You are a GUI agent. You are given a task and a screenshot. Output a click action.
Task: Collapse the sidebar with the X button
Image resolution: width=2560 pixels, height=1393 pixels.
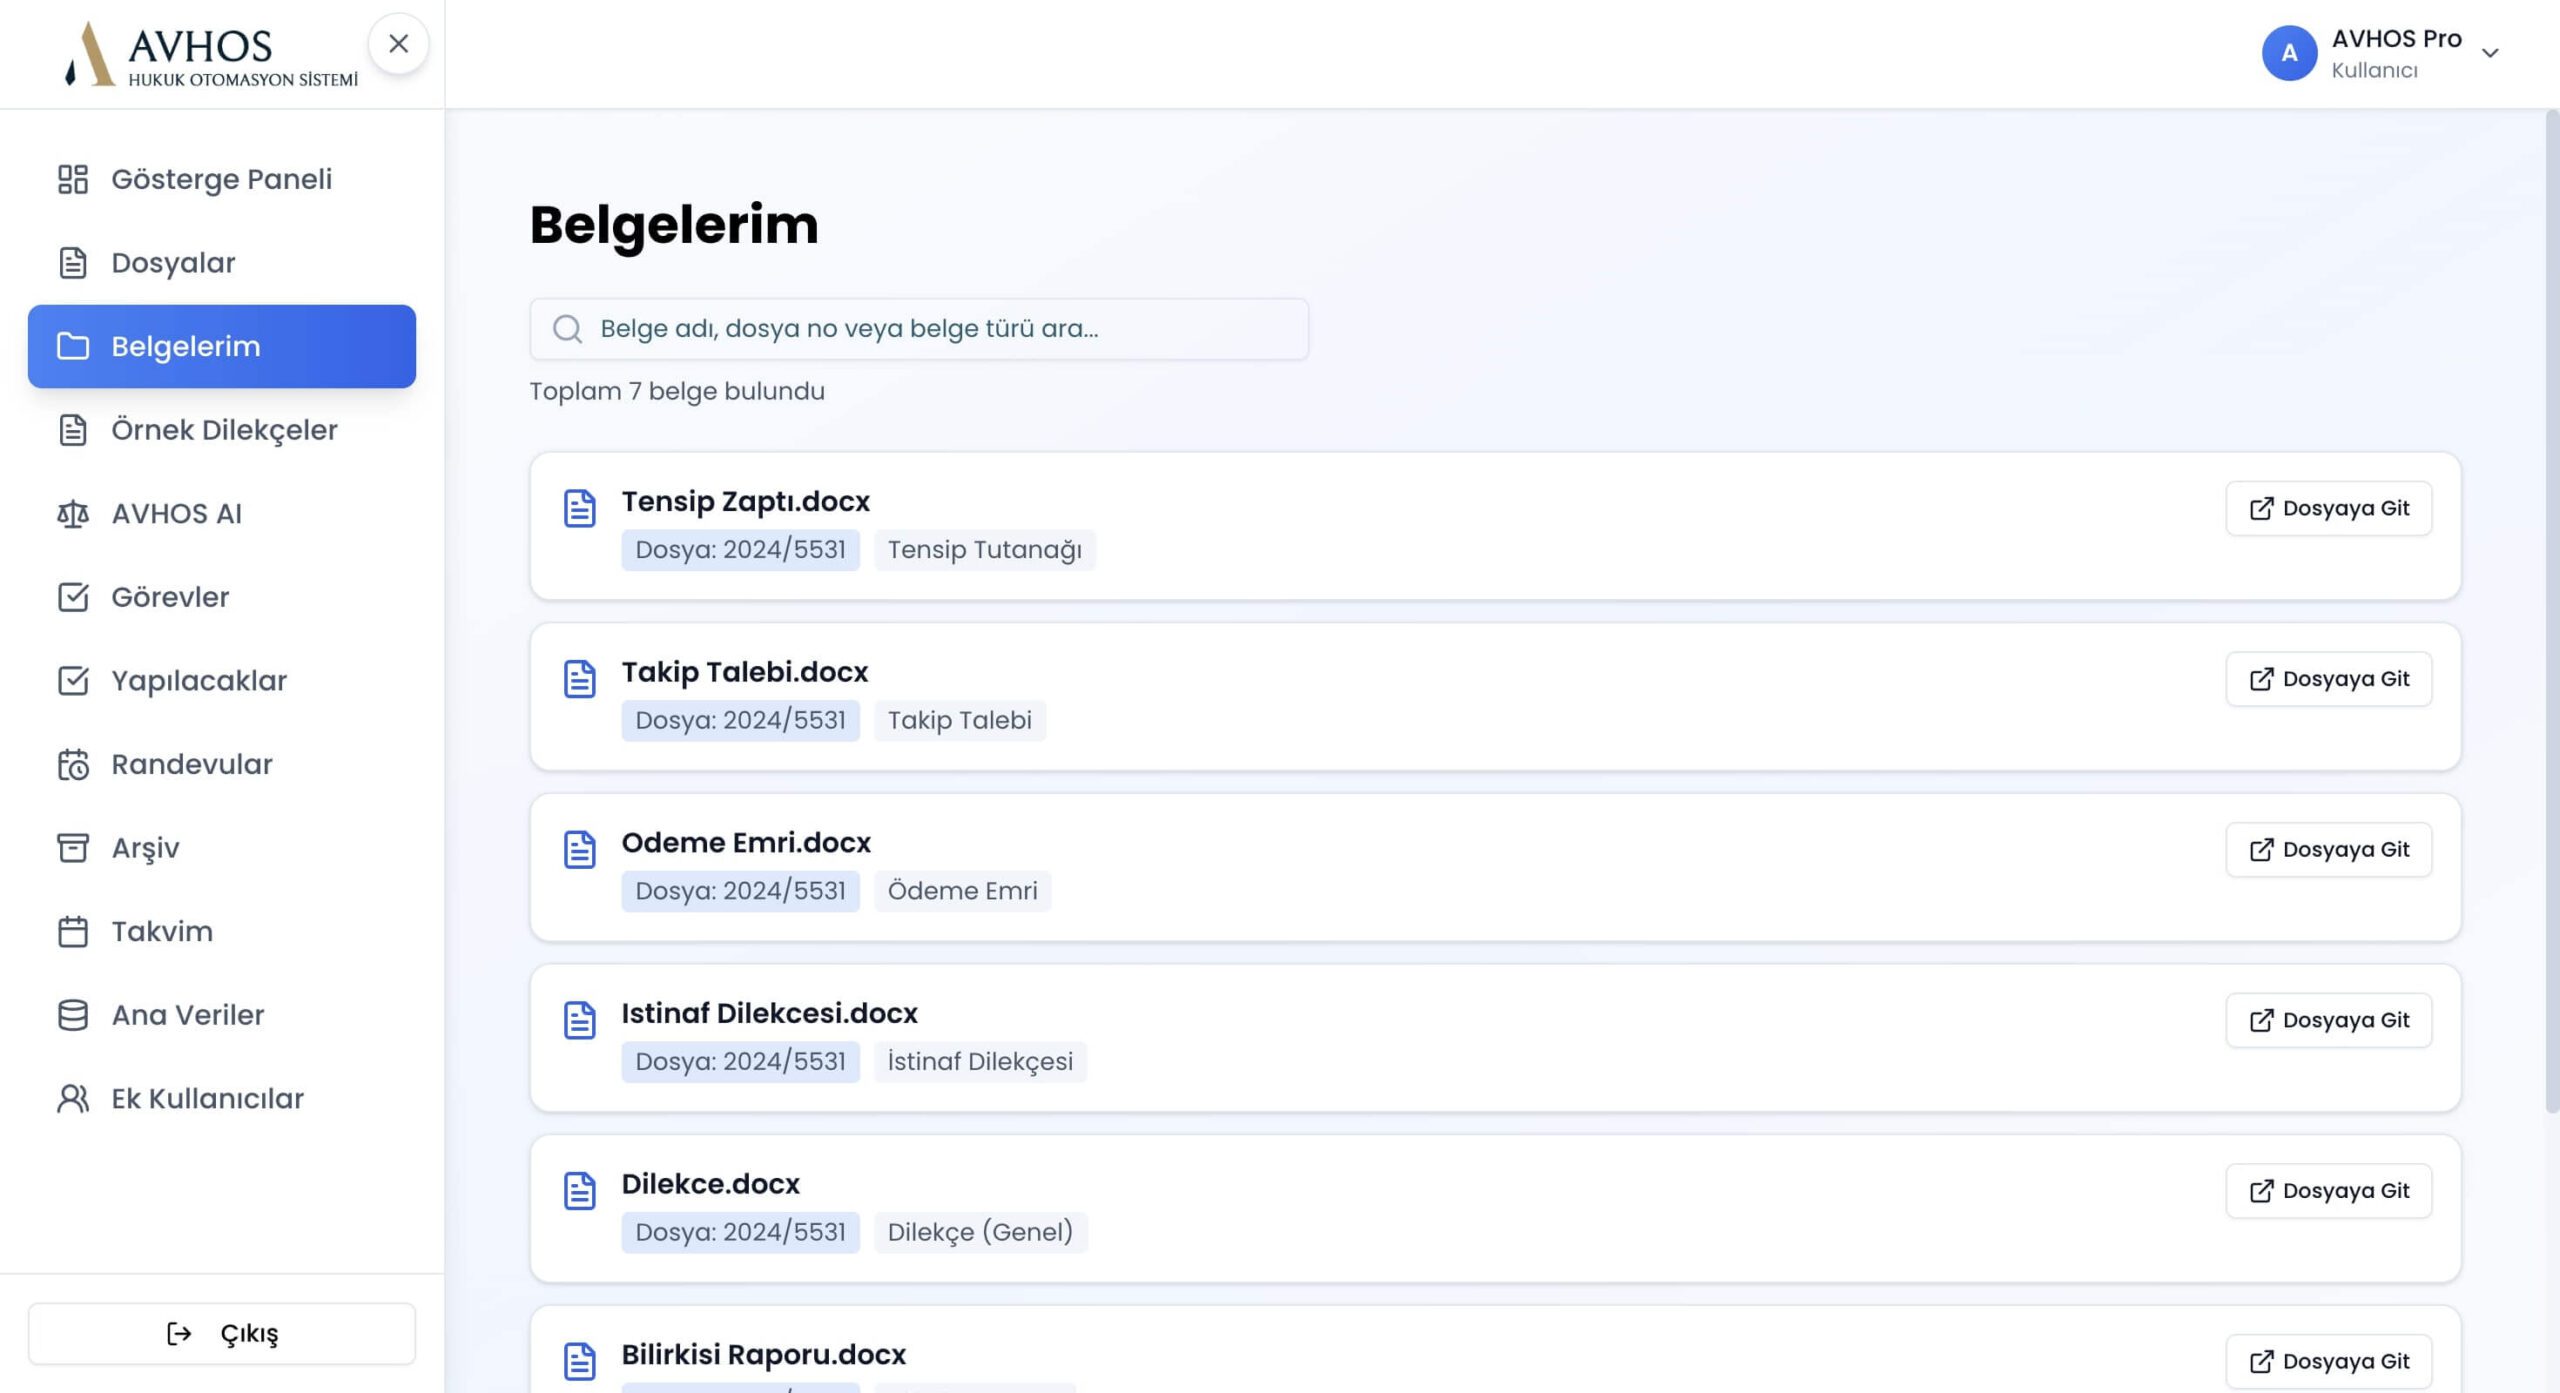[398, 44]
